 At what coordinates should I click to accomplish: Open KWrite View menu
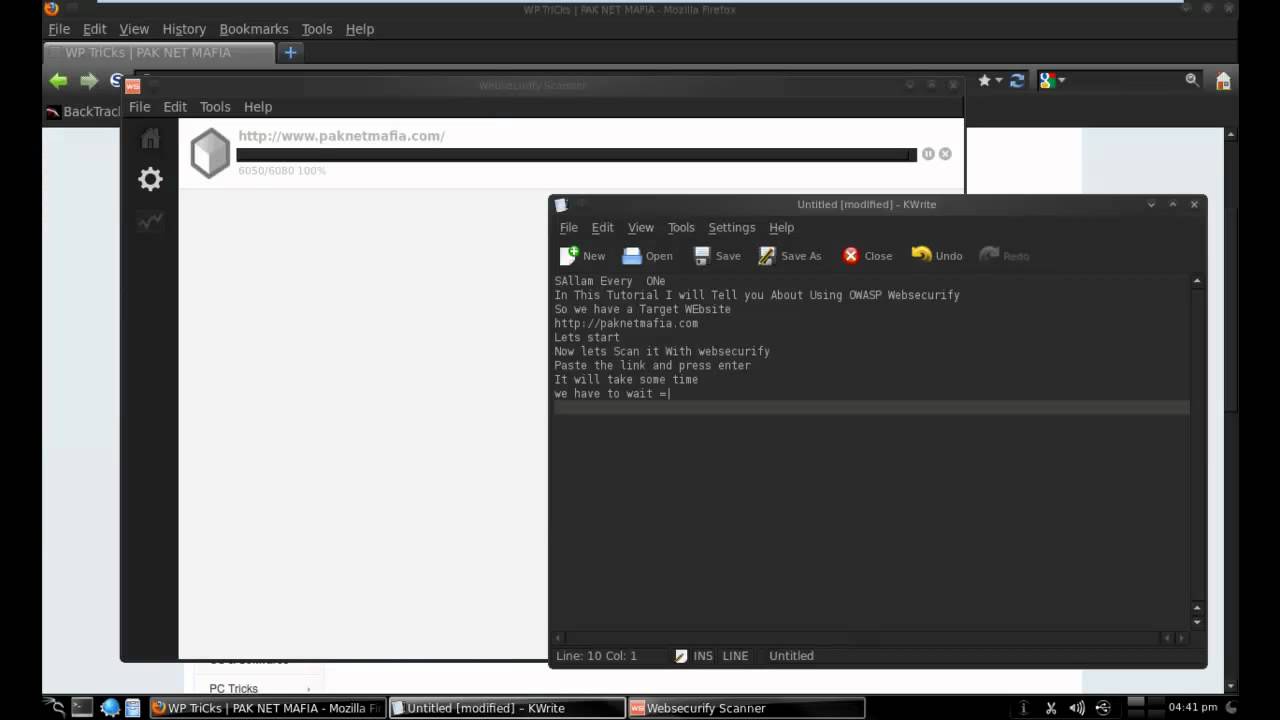640,227
